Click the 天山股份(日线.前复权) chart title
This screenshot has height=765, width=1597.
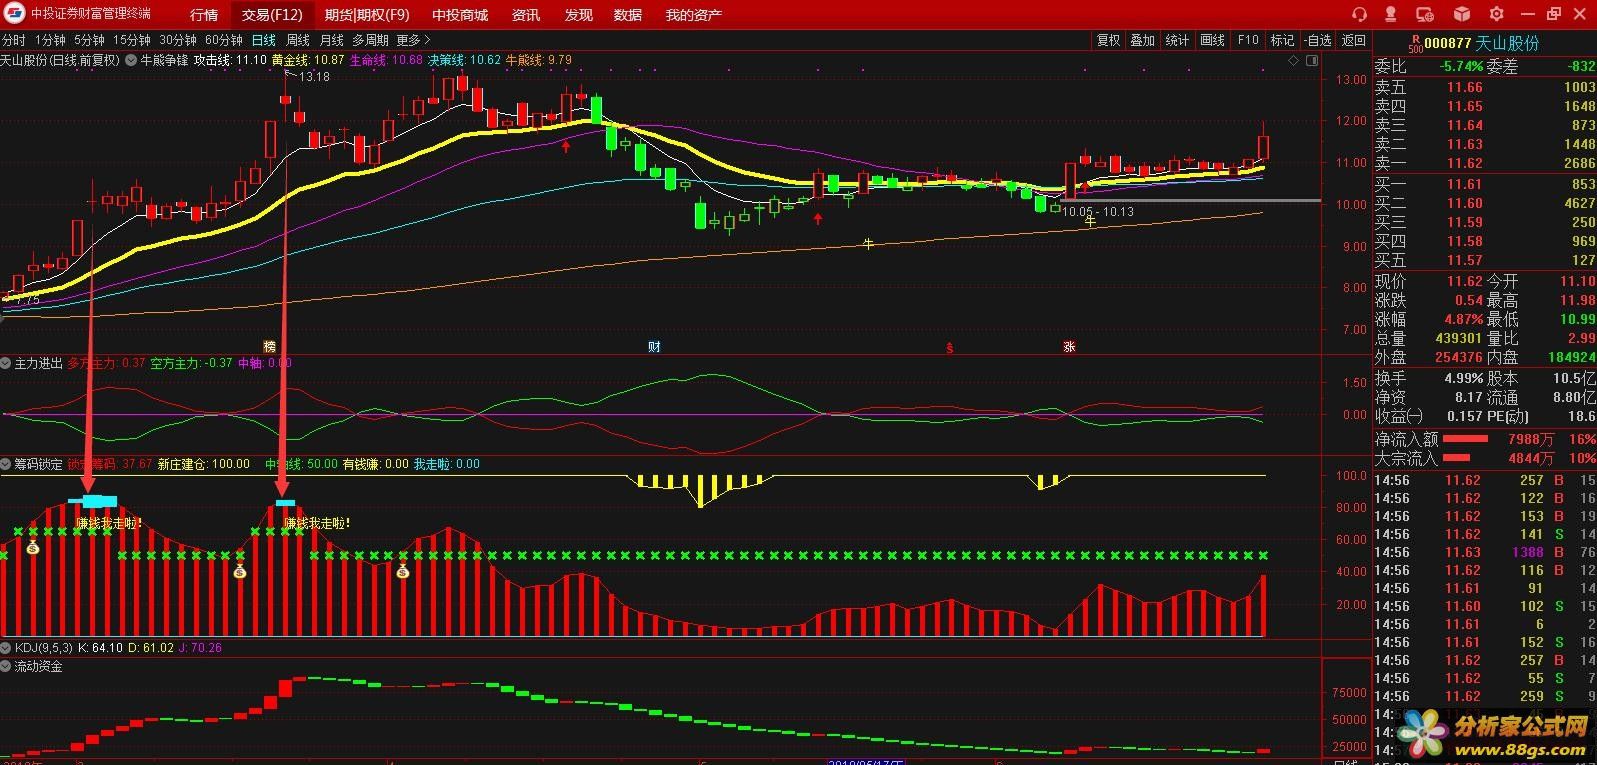coord(60,60)
